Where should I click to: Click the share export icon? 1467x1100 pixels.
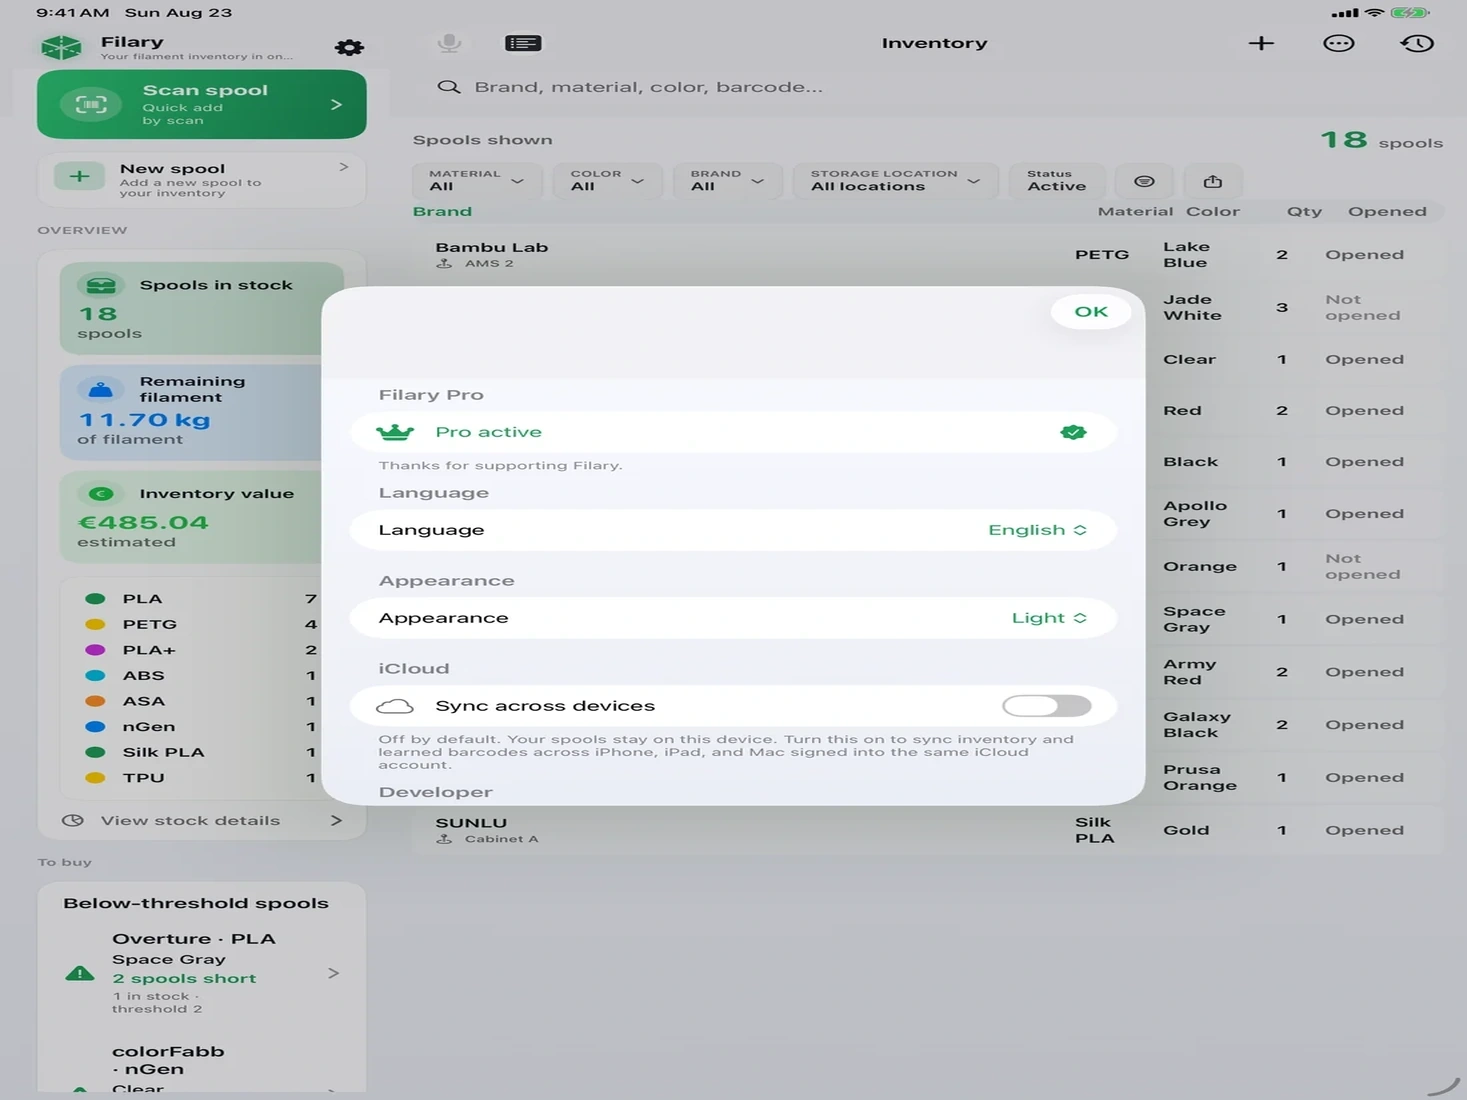pyautogui.click(x=1212, y=181)
